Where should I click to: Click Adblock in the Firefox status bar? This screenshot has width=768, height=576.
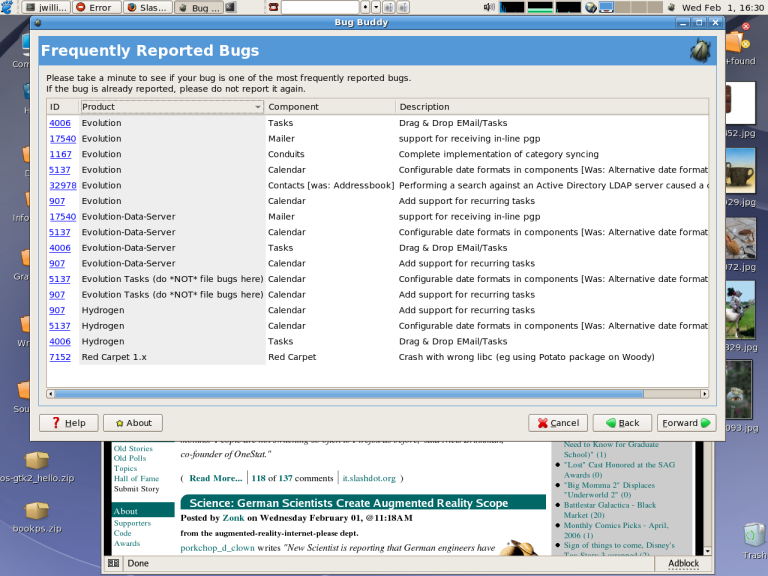684,563
